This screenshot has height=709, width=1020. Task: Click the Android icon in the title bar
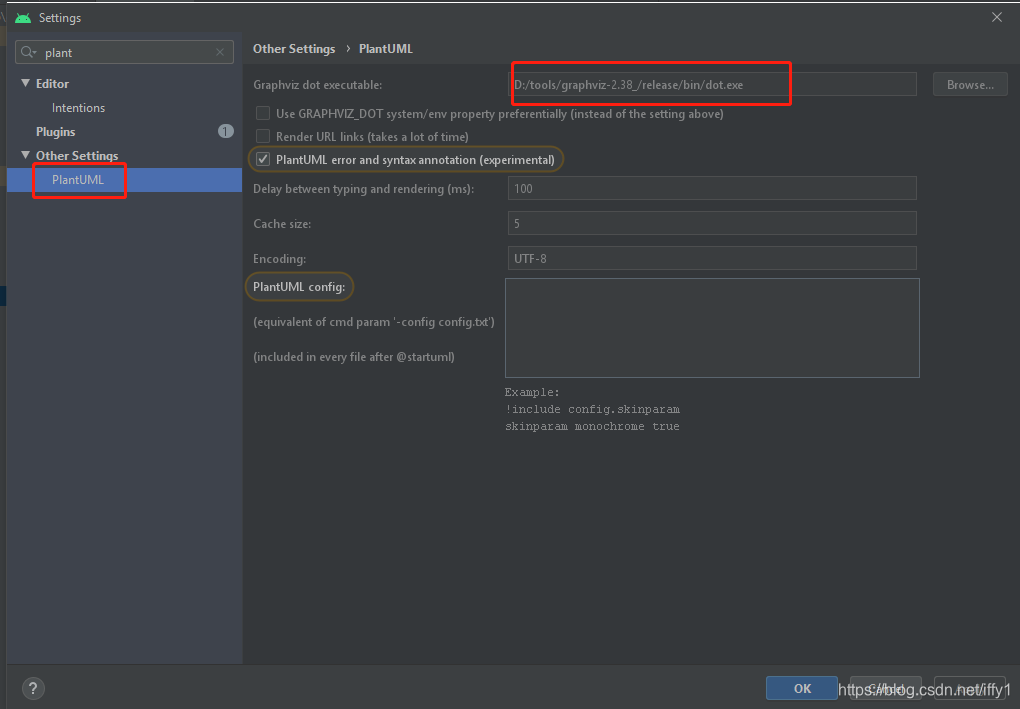click(x=22, y=17)
